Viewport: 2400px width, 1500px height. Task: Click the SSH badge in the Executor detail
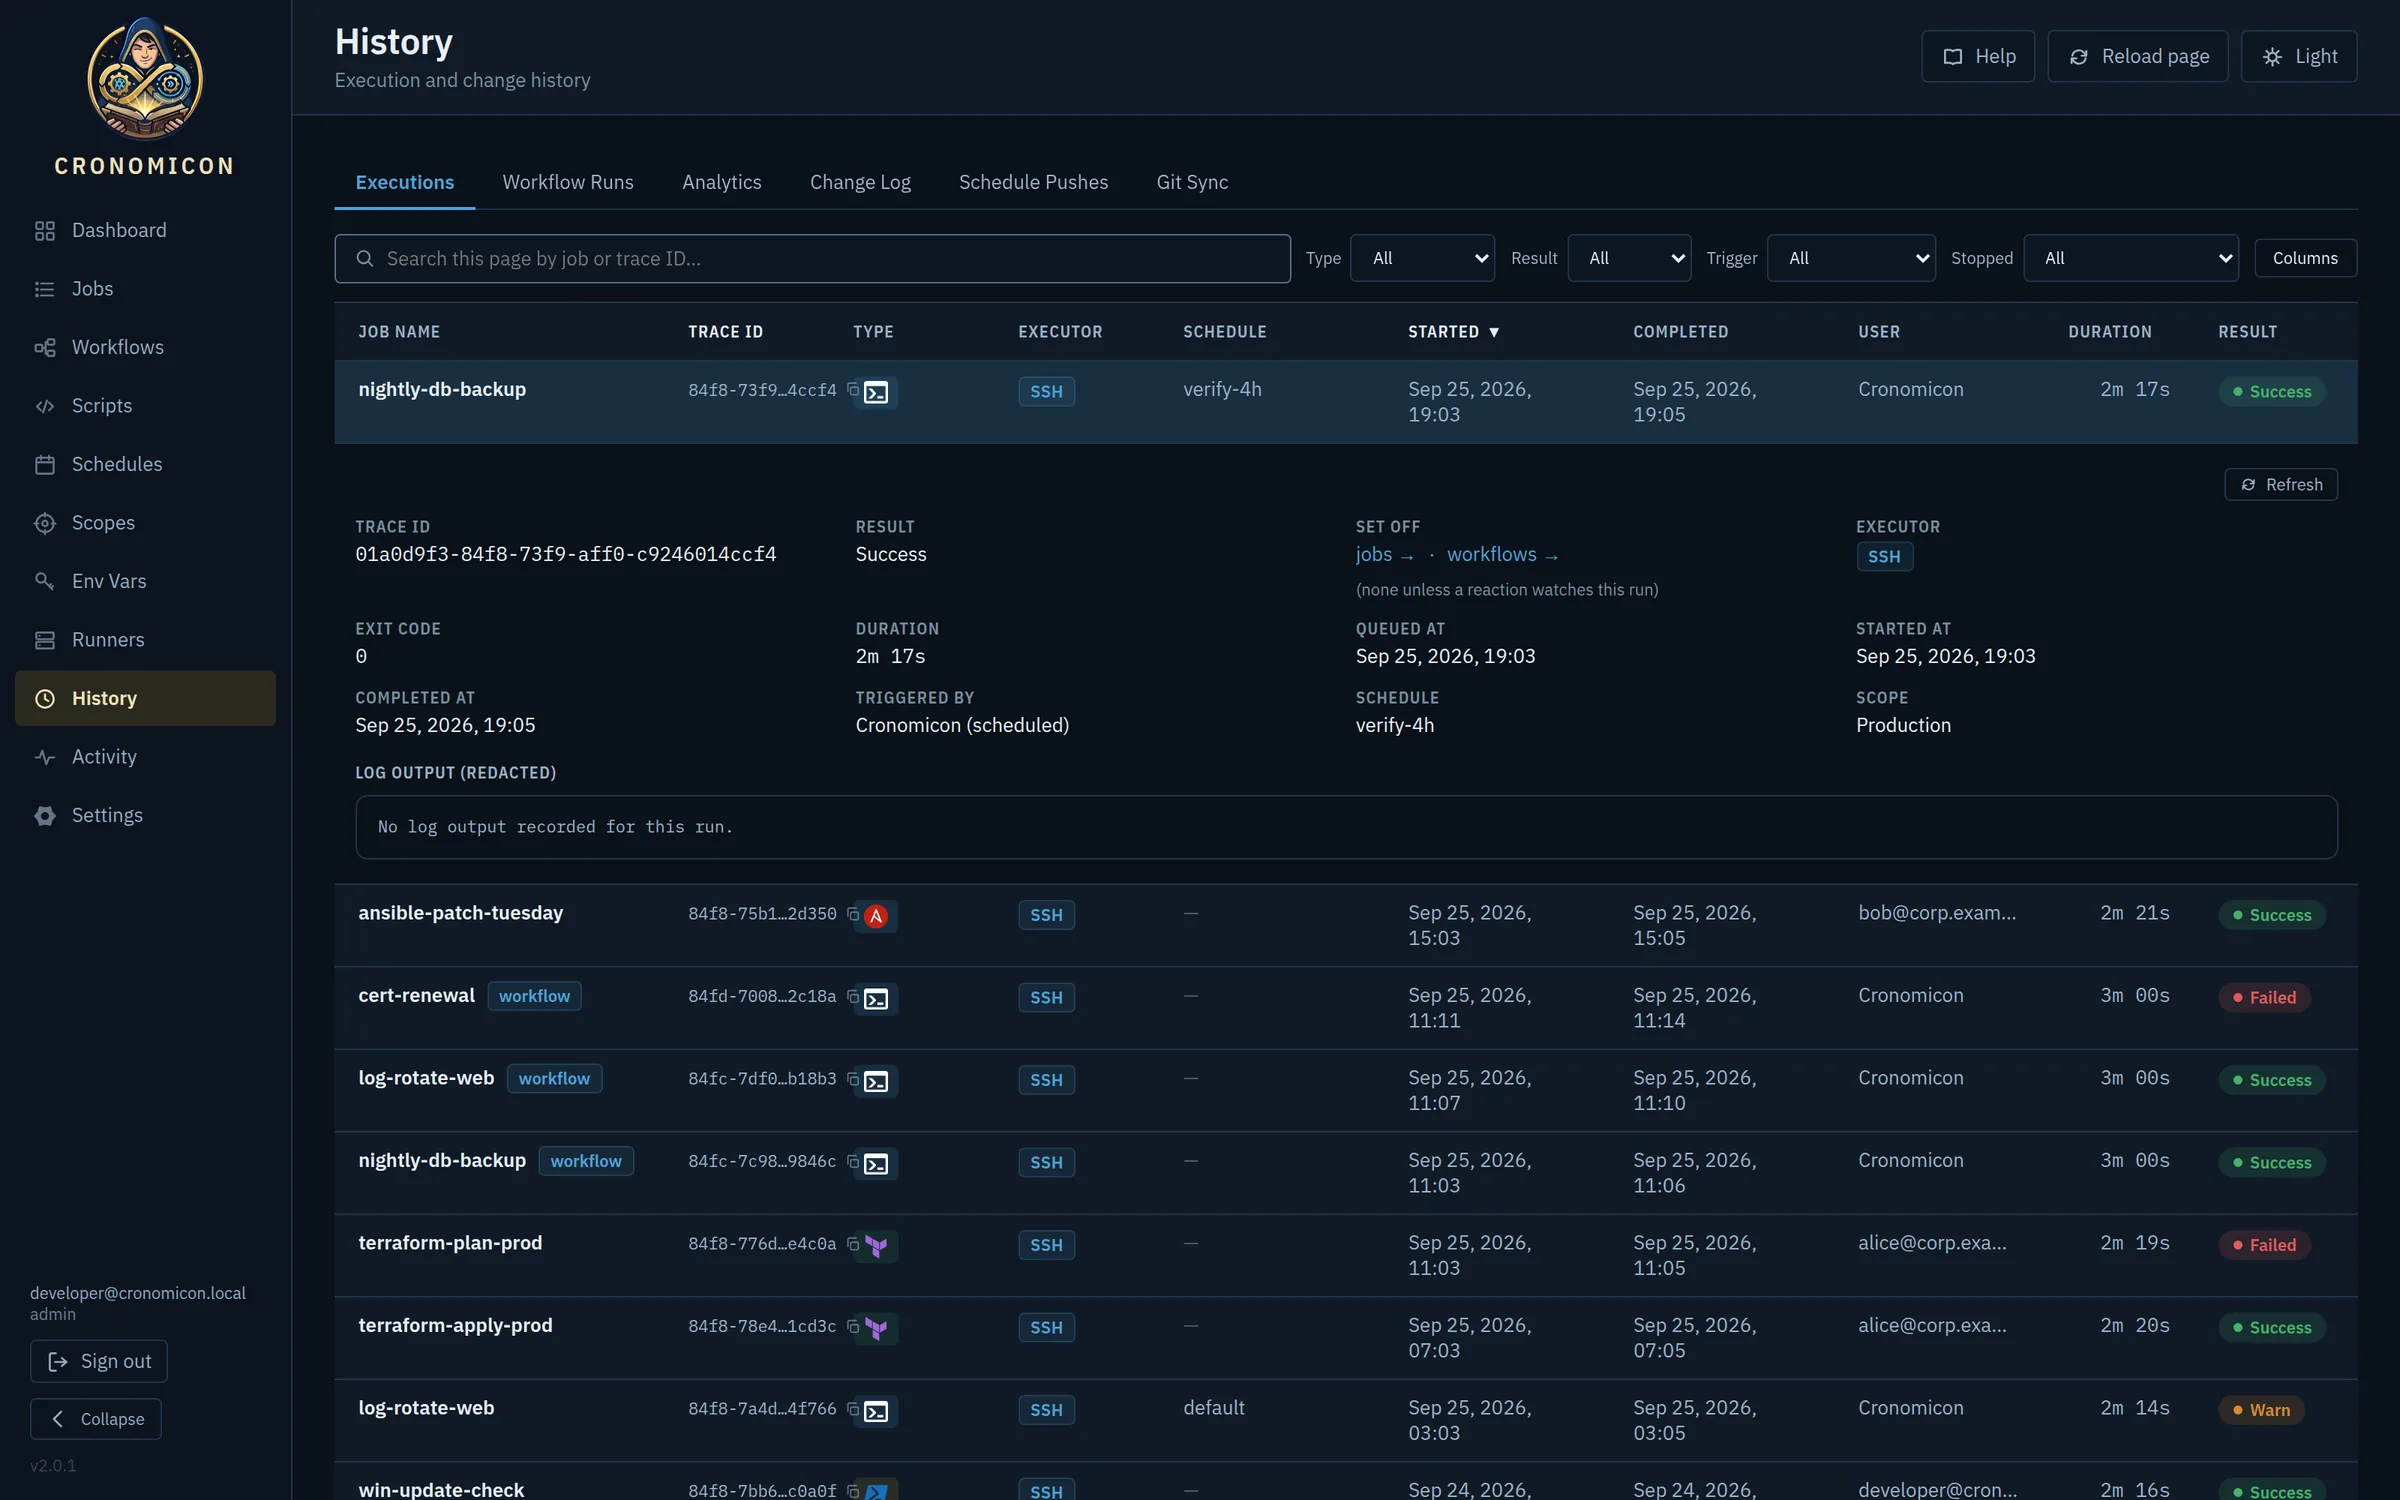coord(1884,556)
